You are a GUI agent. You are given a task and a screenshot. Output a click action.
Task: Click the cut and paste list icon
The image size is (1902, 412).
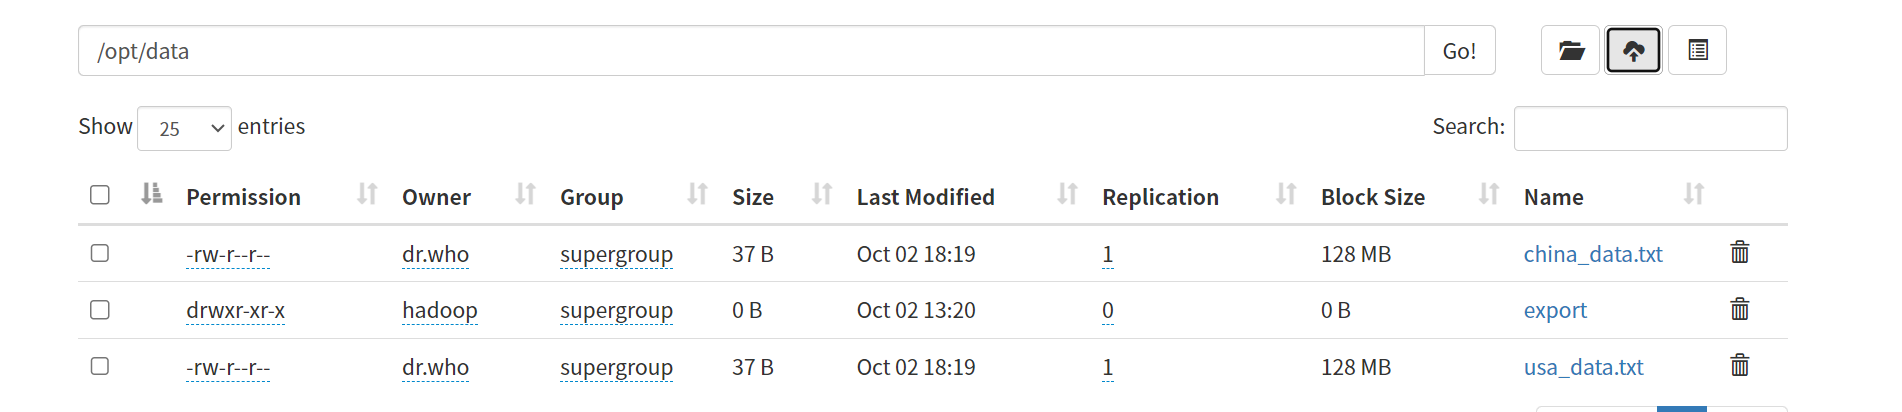pyautogui.click(x=1697, y=50)
